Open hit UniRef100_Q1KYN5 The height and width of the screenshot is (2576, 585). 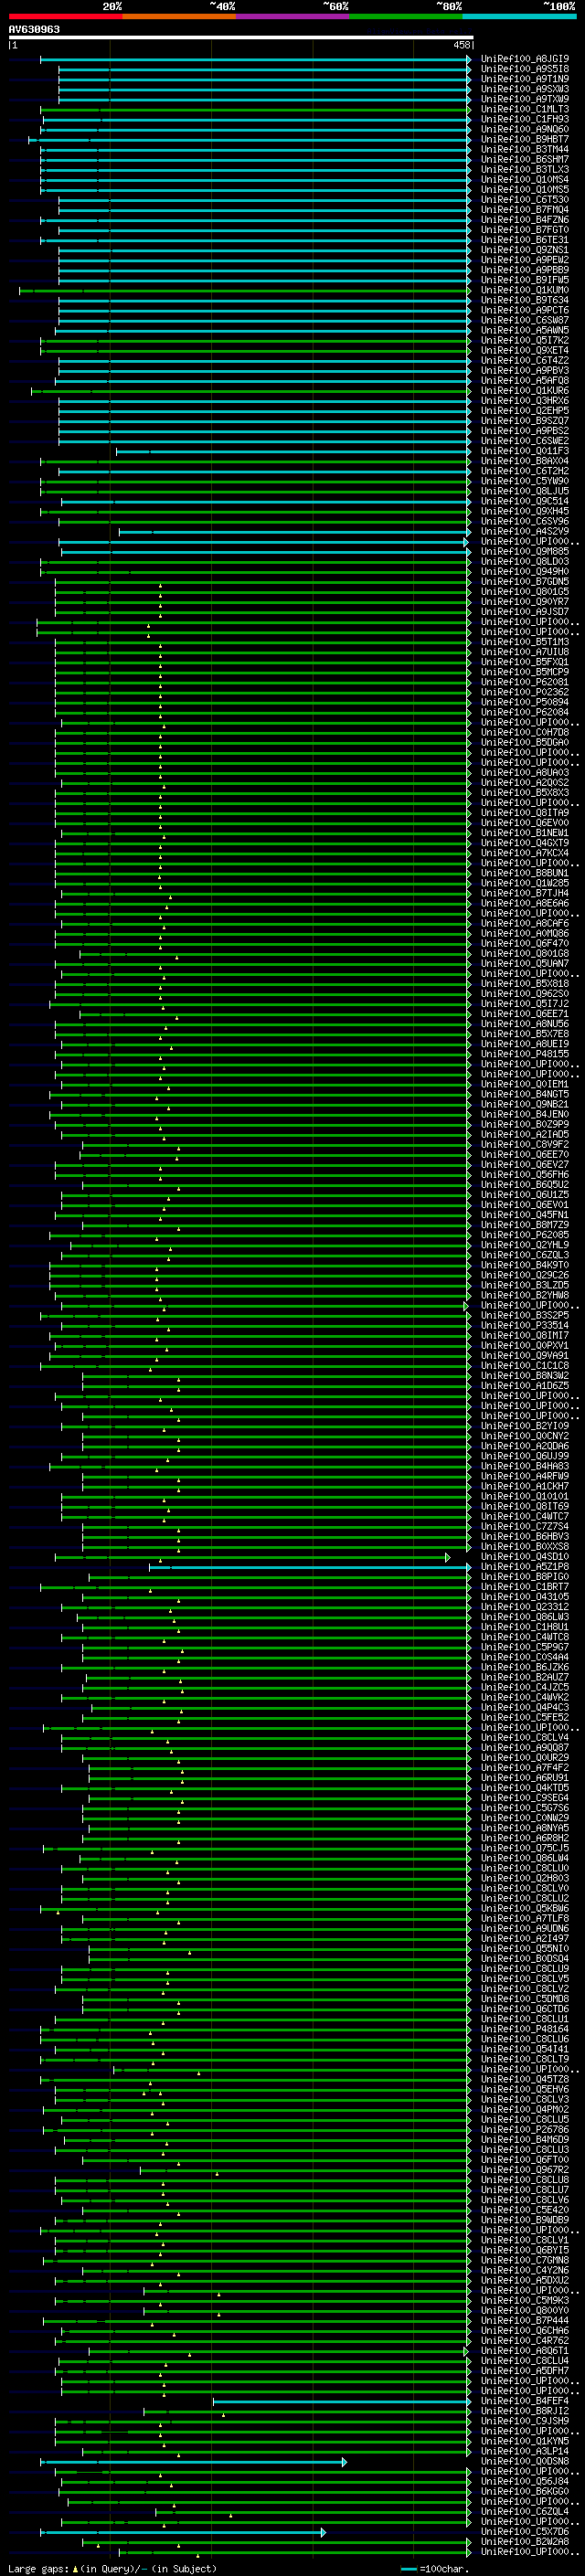[x=525, y=2442]
